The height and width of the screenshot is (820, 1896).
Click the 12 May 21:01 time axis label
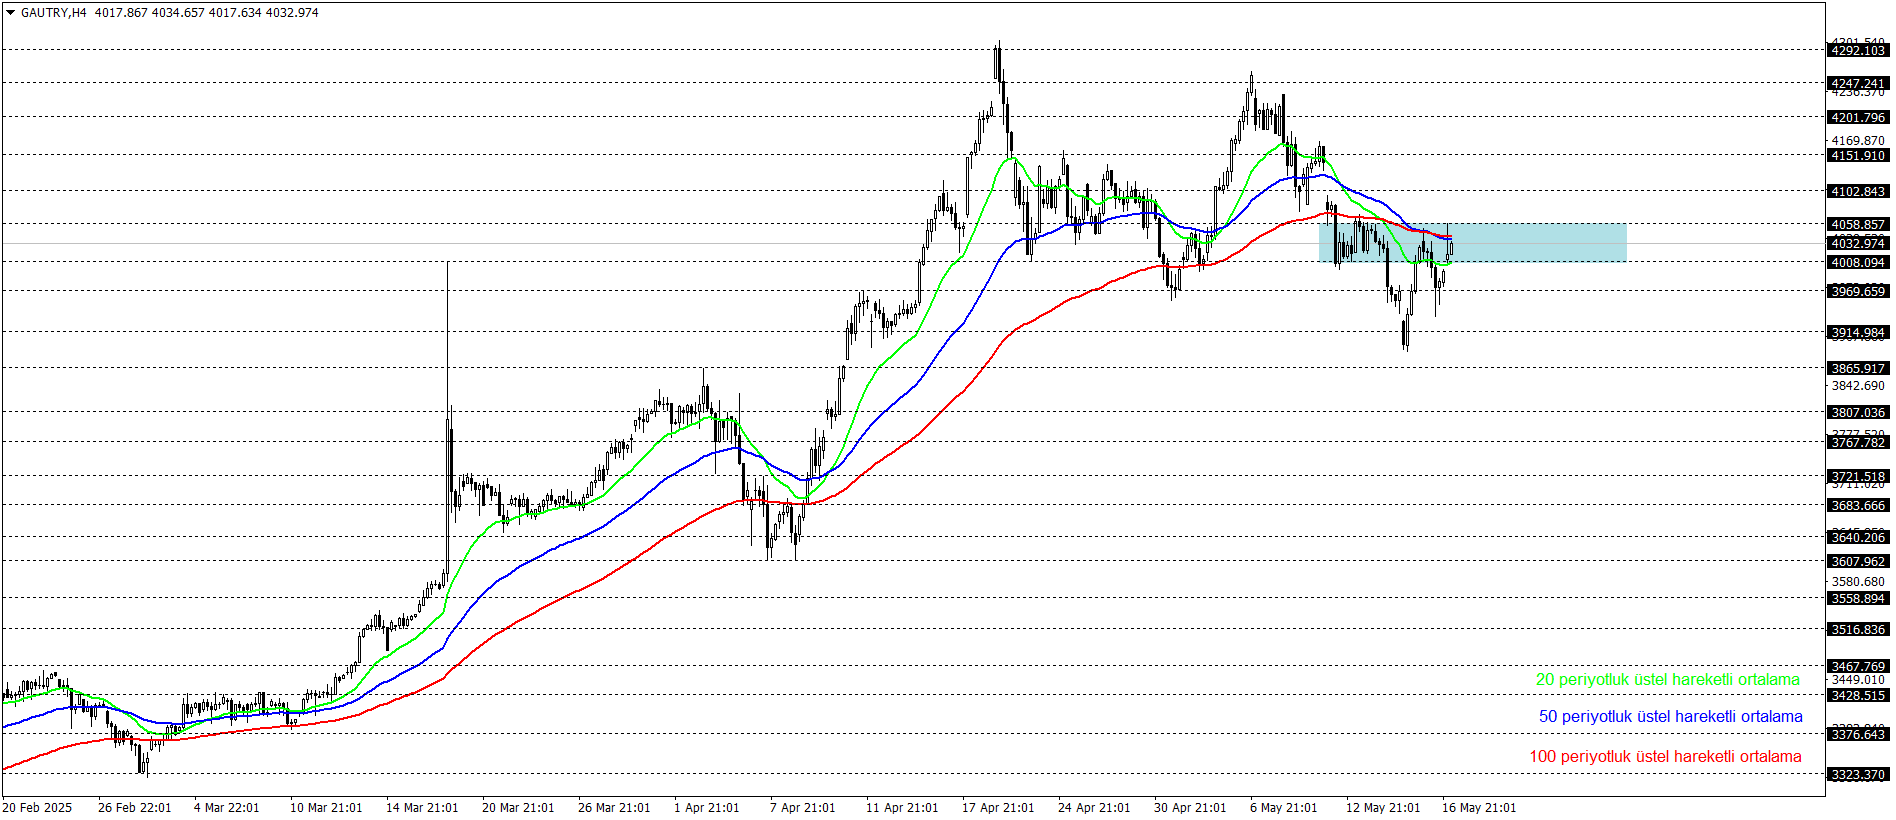pos(1383,808)
